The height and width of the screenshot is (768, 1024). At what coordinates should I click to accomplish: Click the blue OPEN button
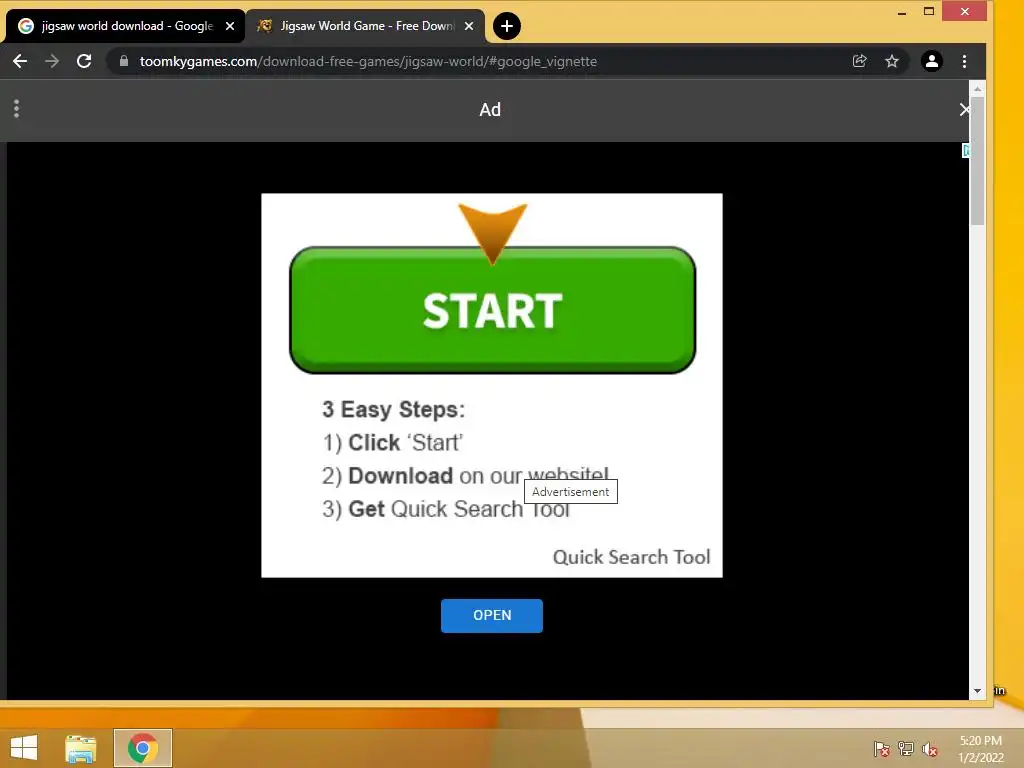(492, 615)
